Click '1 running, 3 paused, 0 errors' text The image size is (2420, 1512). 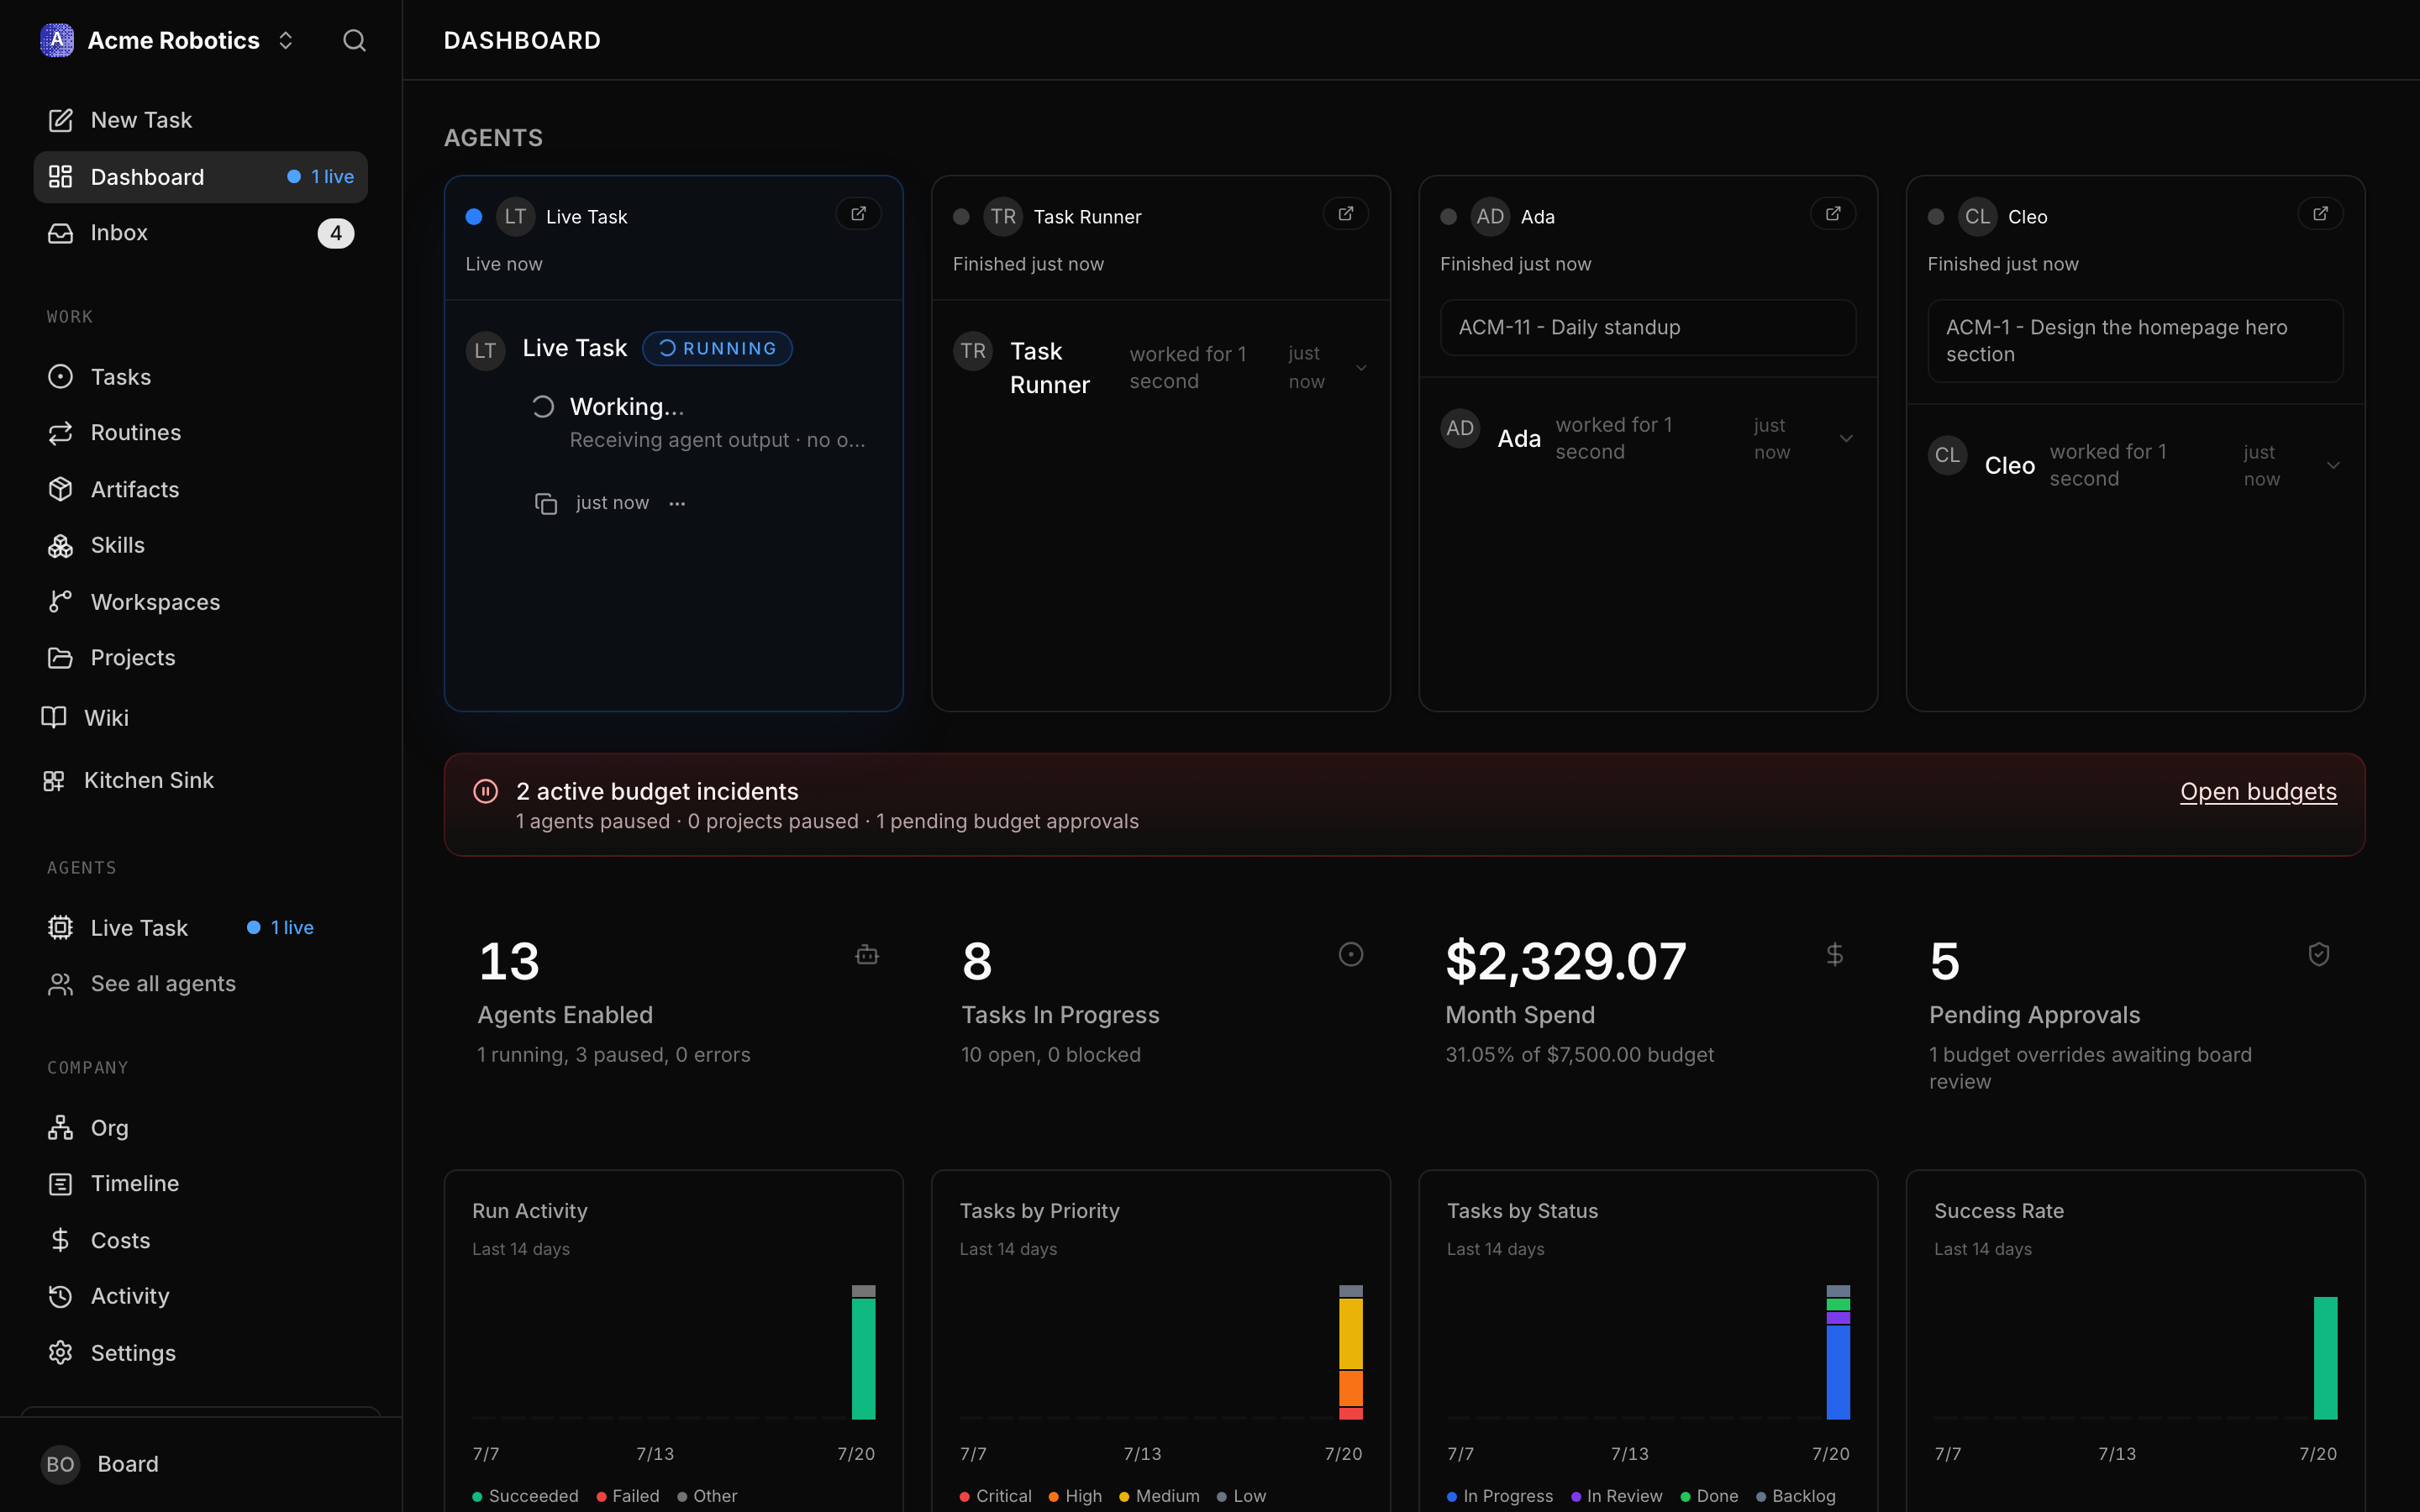614,1055
